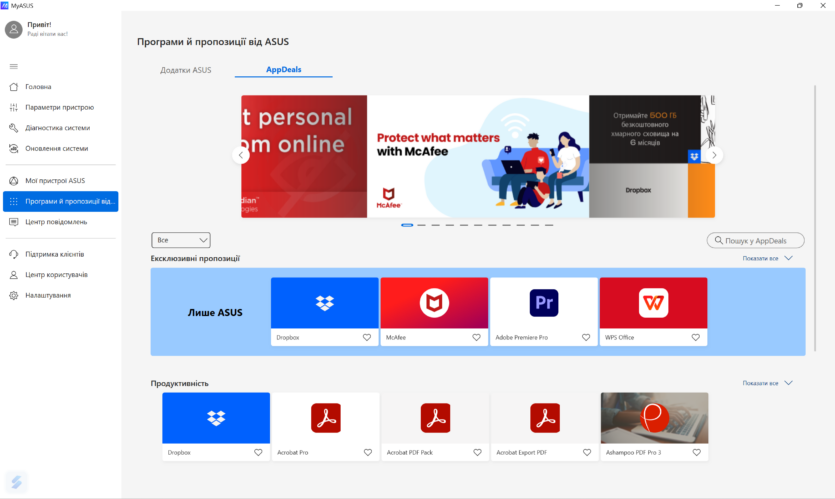Click Оновлення системи refresh icon
Screen dimensions: 835x499
coord(14,149)
